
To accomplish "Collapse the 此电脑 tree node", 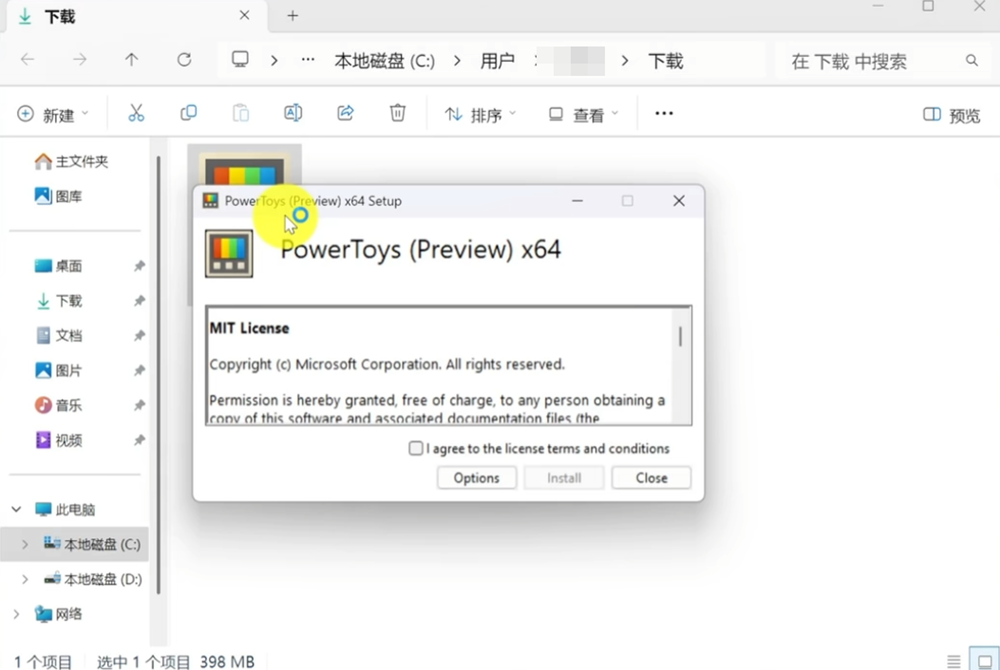I will pos(17,509).
